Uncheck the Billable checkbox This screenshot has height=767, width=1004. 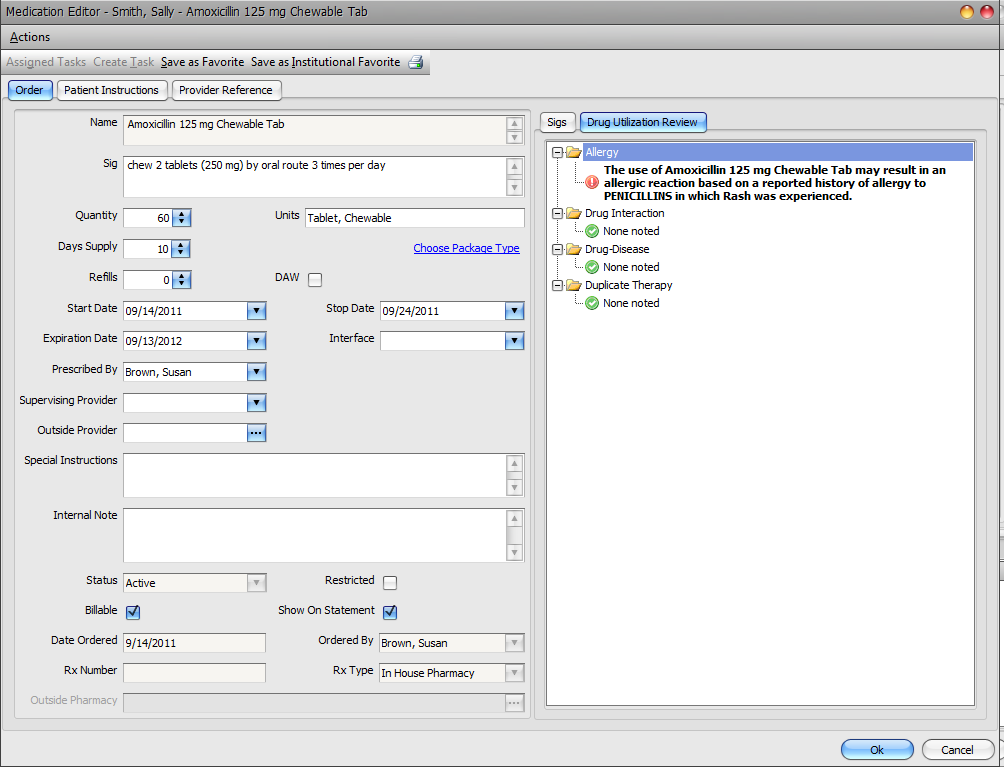pyautogui.click(x=133, y=612)
